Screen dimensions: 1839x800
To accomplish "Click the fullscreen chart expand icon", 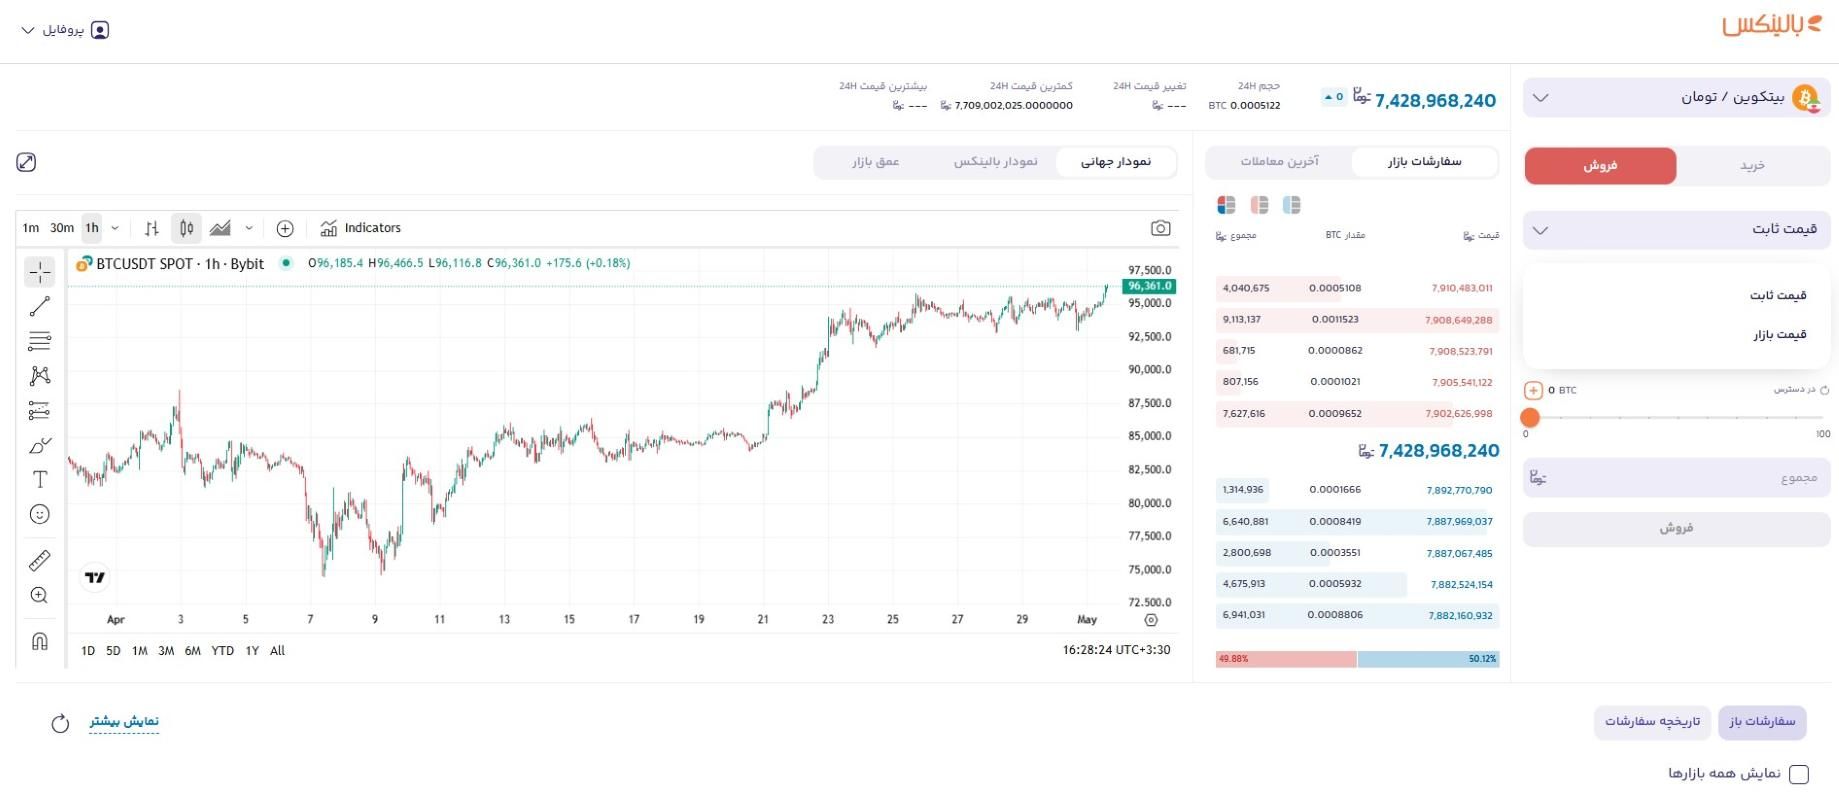I will pyautogui.click(x=26, y=162).
